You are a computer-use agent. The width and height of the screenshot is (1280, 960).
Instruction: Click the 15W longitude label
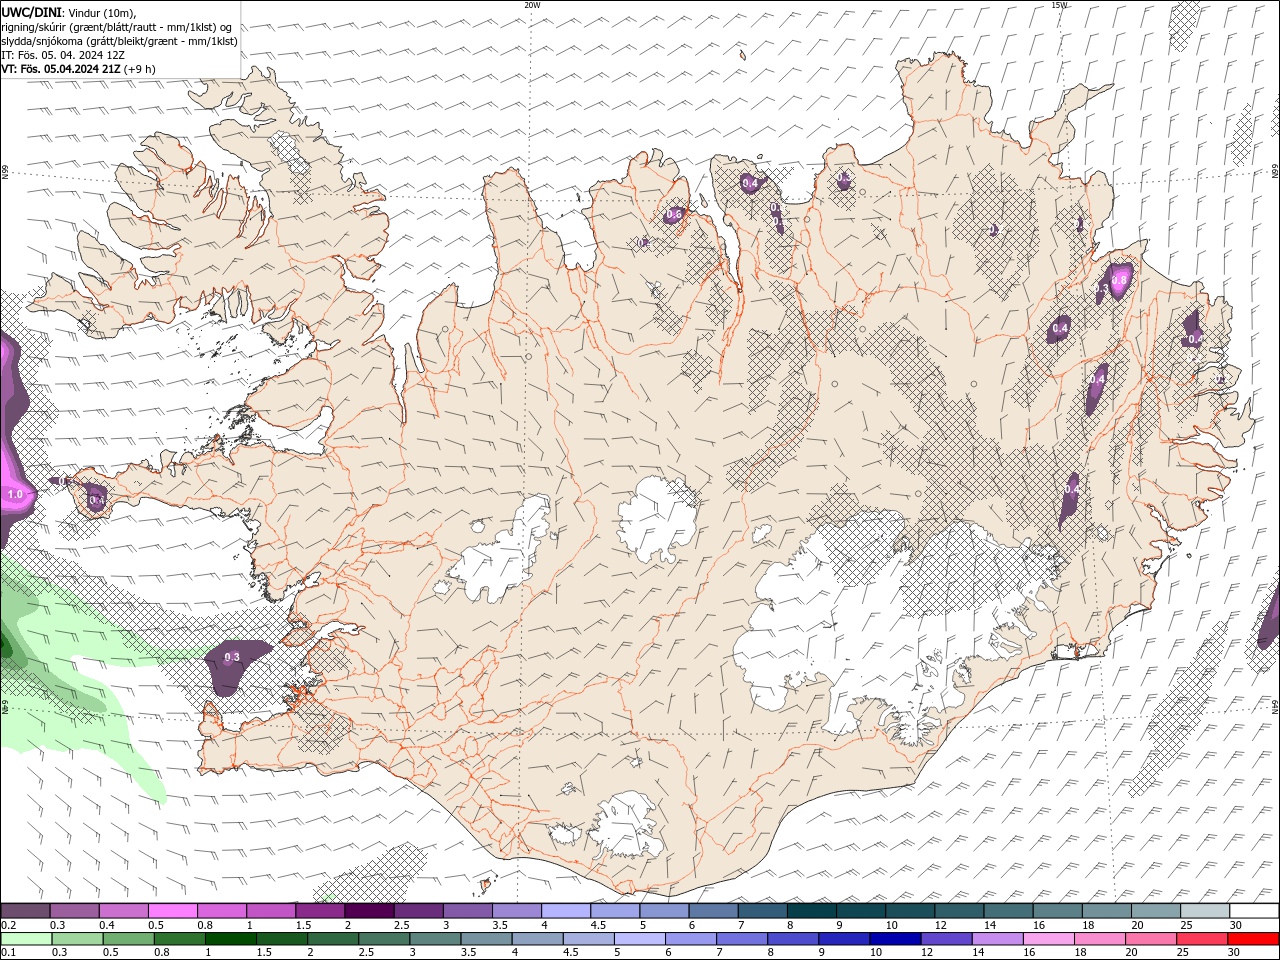click(1059, 5)
